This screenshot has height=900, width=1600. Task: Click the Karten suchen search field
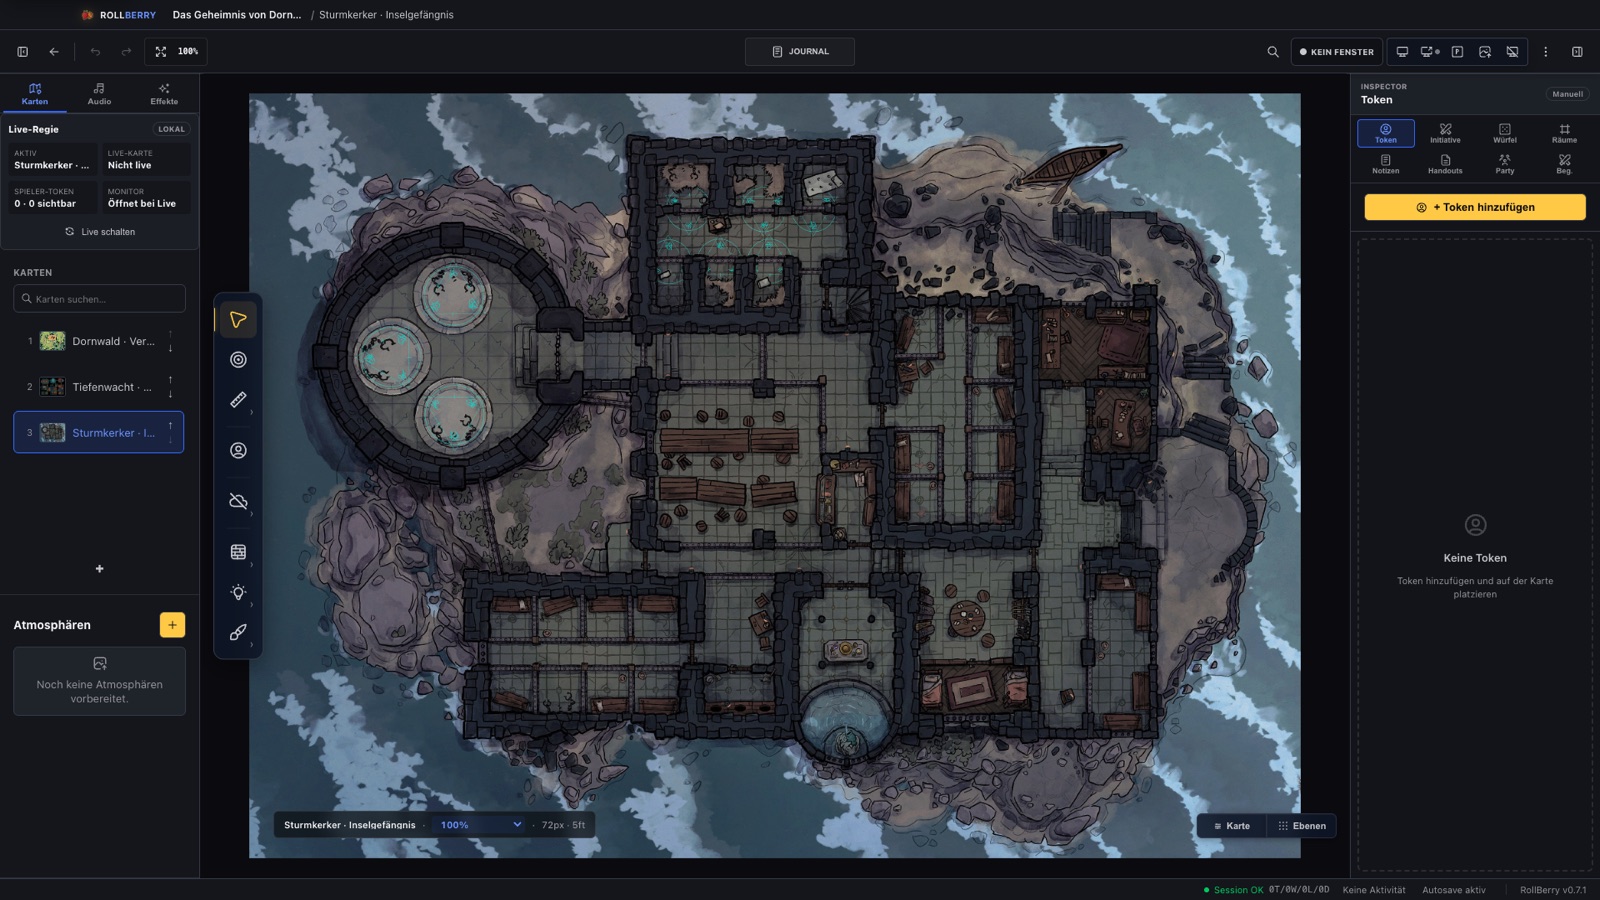[x=99, y=299]
